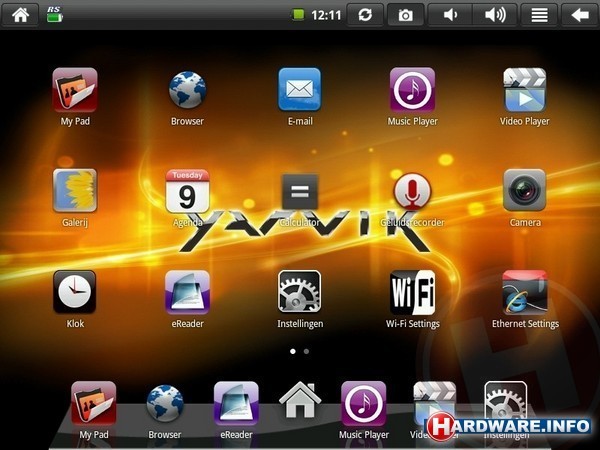Open Instellingen in the app grid
600x450 pixels.
click(x=300, y=292)
